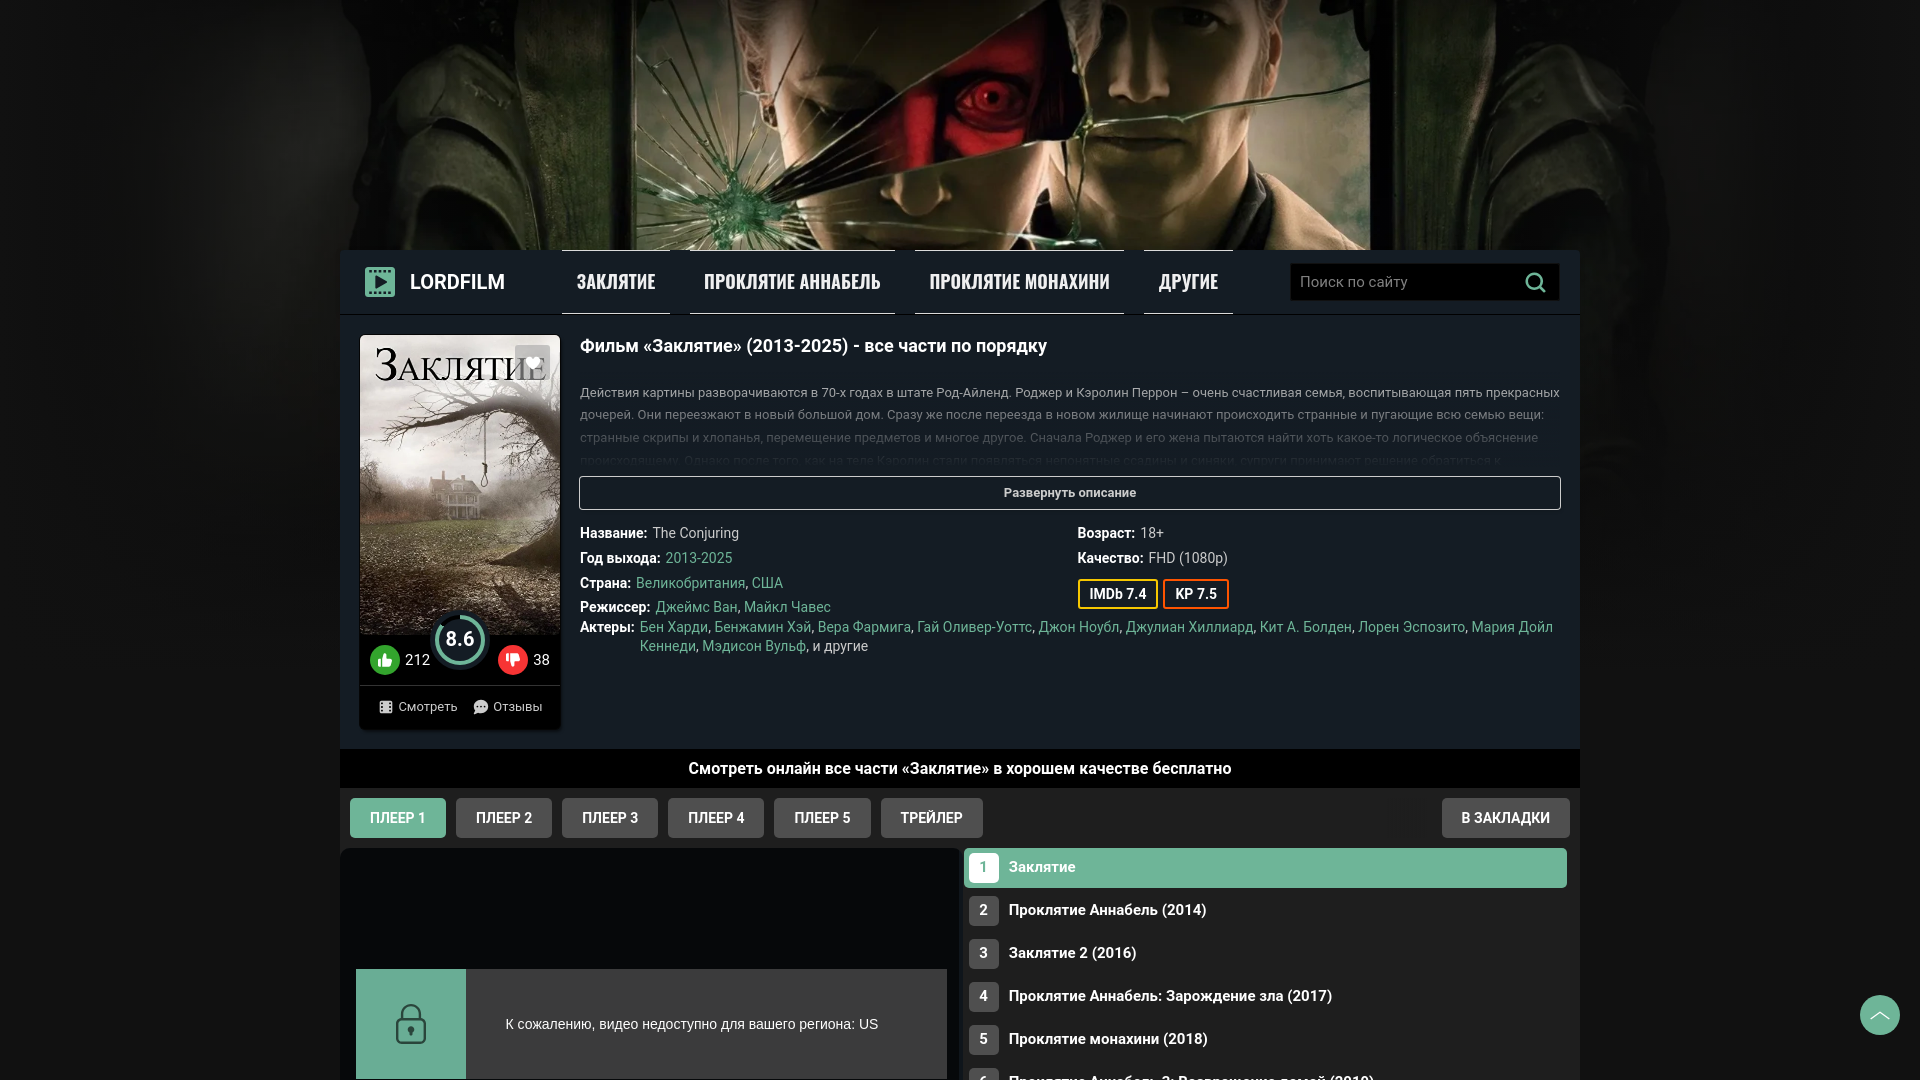Click the search magnifier icon
Image resolution: width=1920 pixels, height=1080 pixels.
[1535, 282]
